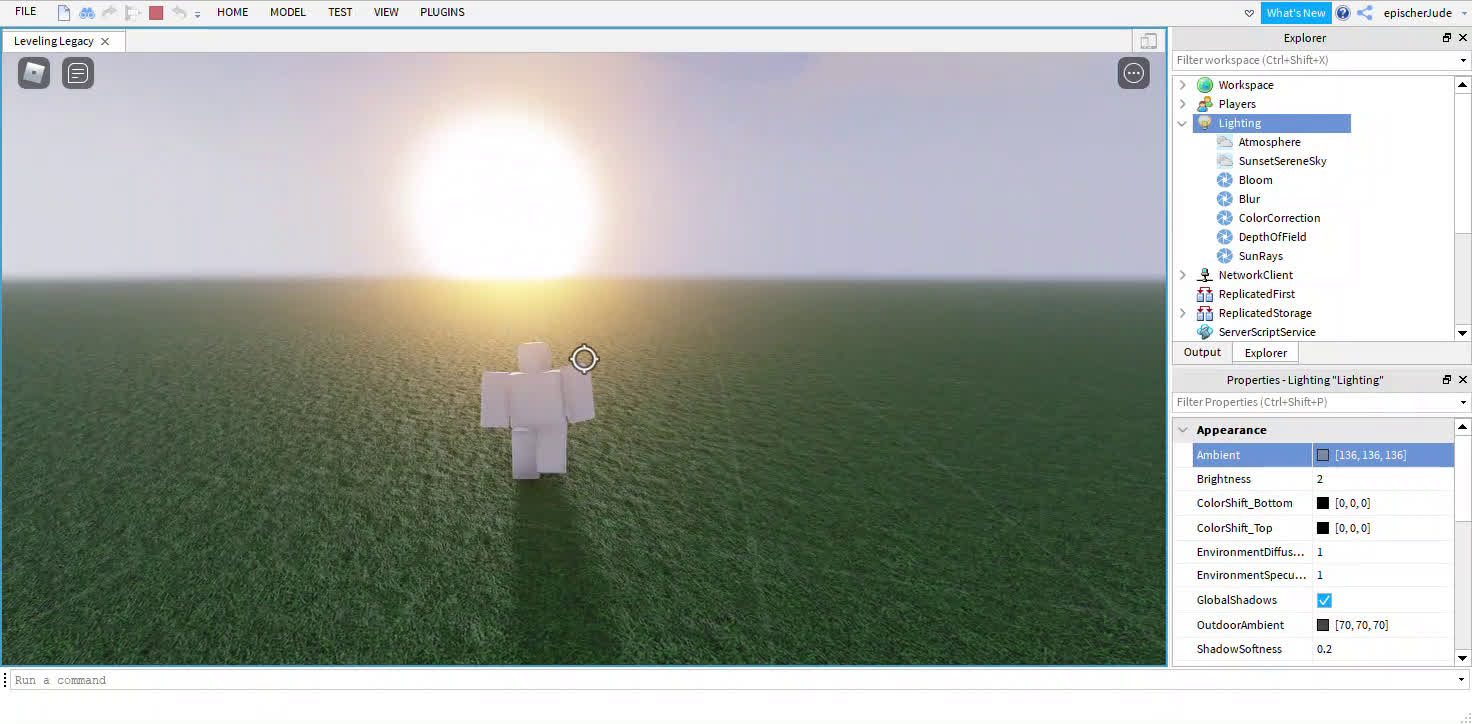Collapse the Appearance section in Properties
The height and width of the screenshot is (724, 1472).
pyautogui.click(x=1183, y=429)
